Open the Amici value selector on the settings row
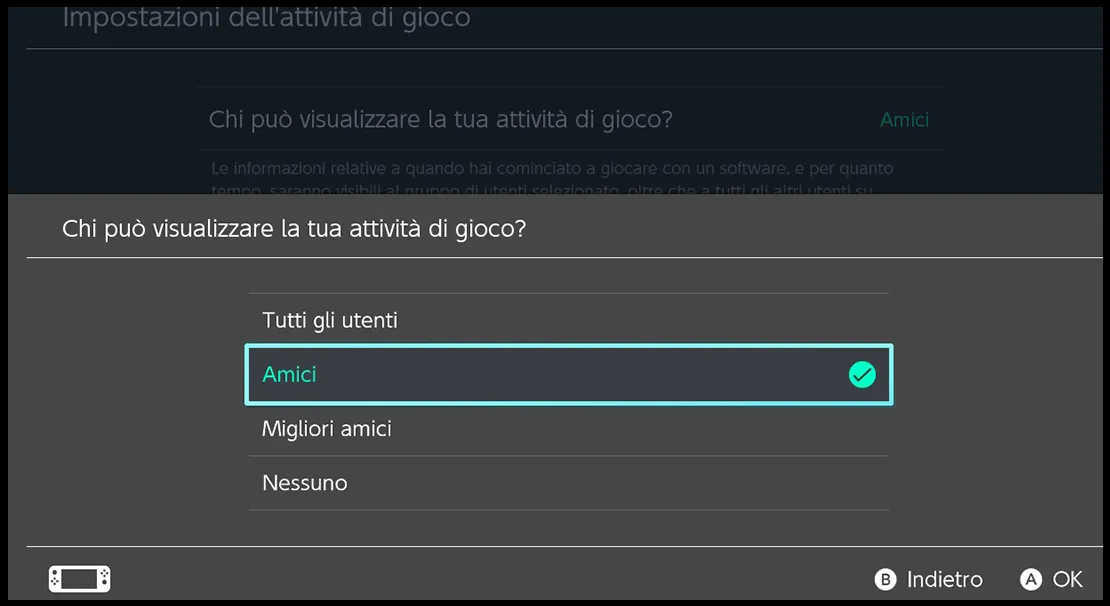 (x=904, y=119)
